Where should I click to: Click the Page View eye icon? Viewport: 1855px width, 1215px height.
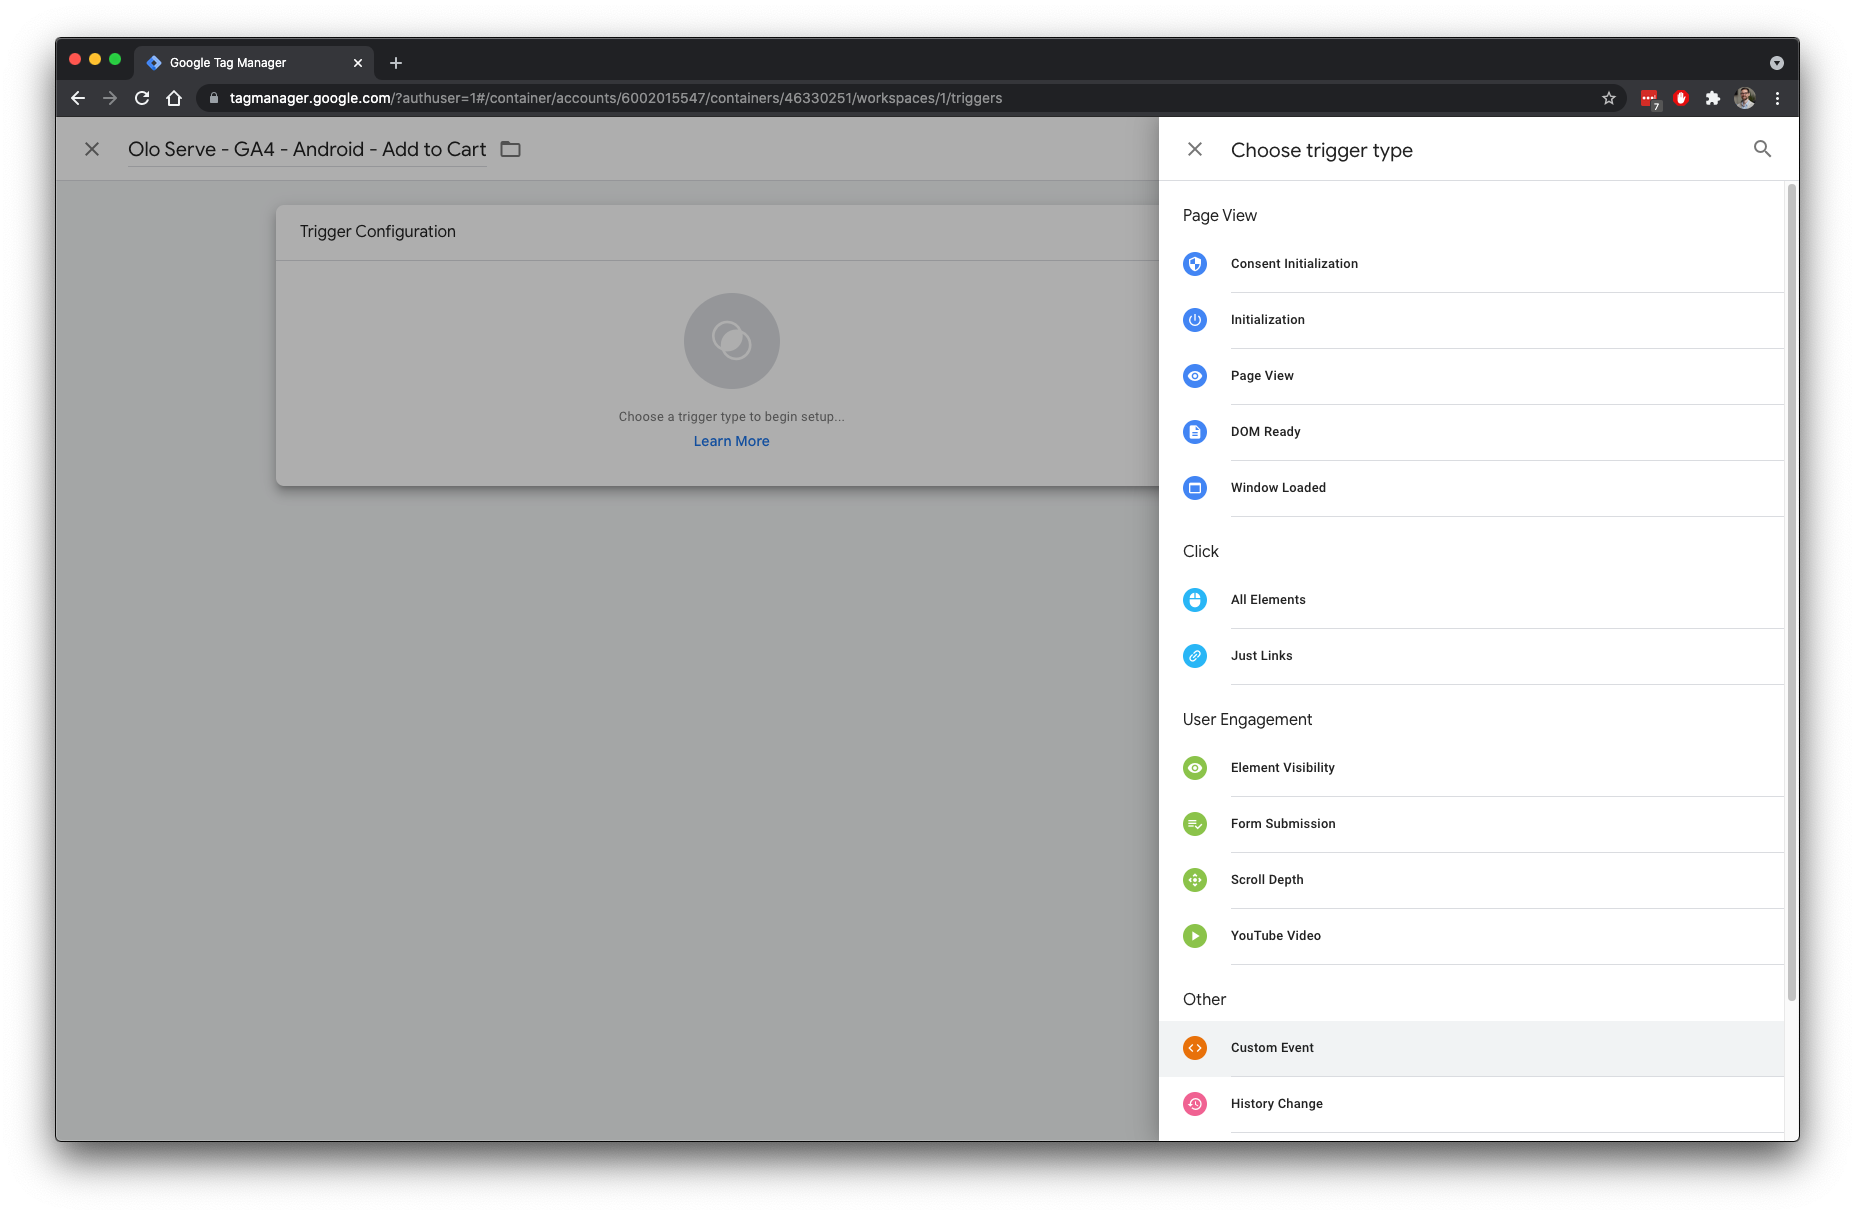pyautogui.click(x=1195, y=376)
